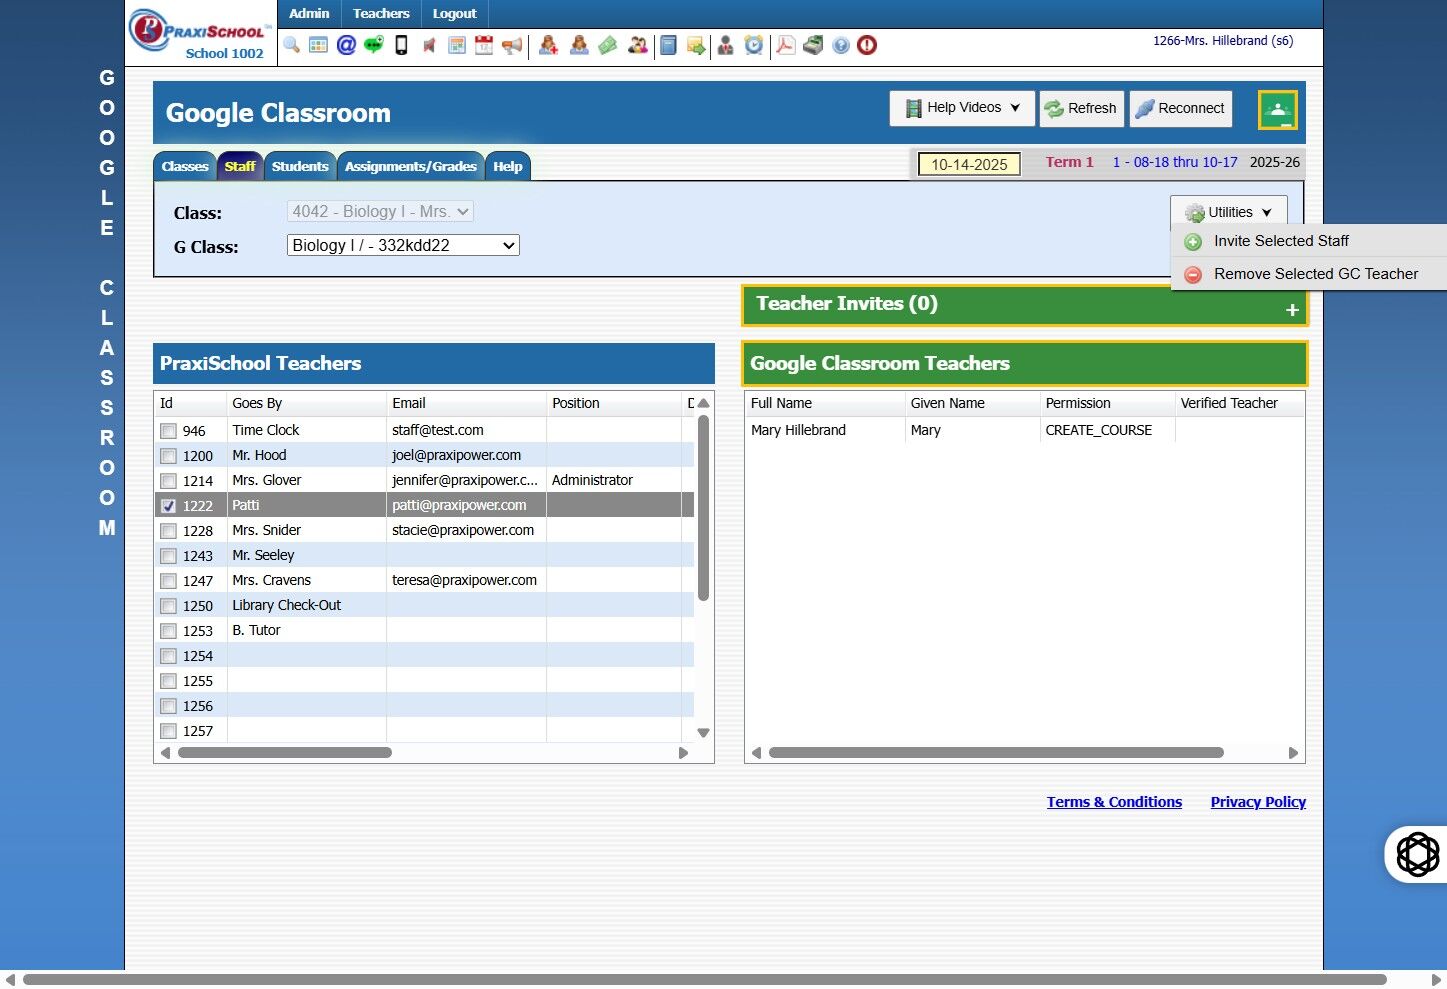
Task: Check the Library Check-Out checkbox
Action: [x=169, y=606]
